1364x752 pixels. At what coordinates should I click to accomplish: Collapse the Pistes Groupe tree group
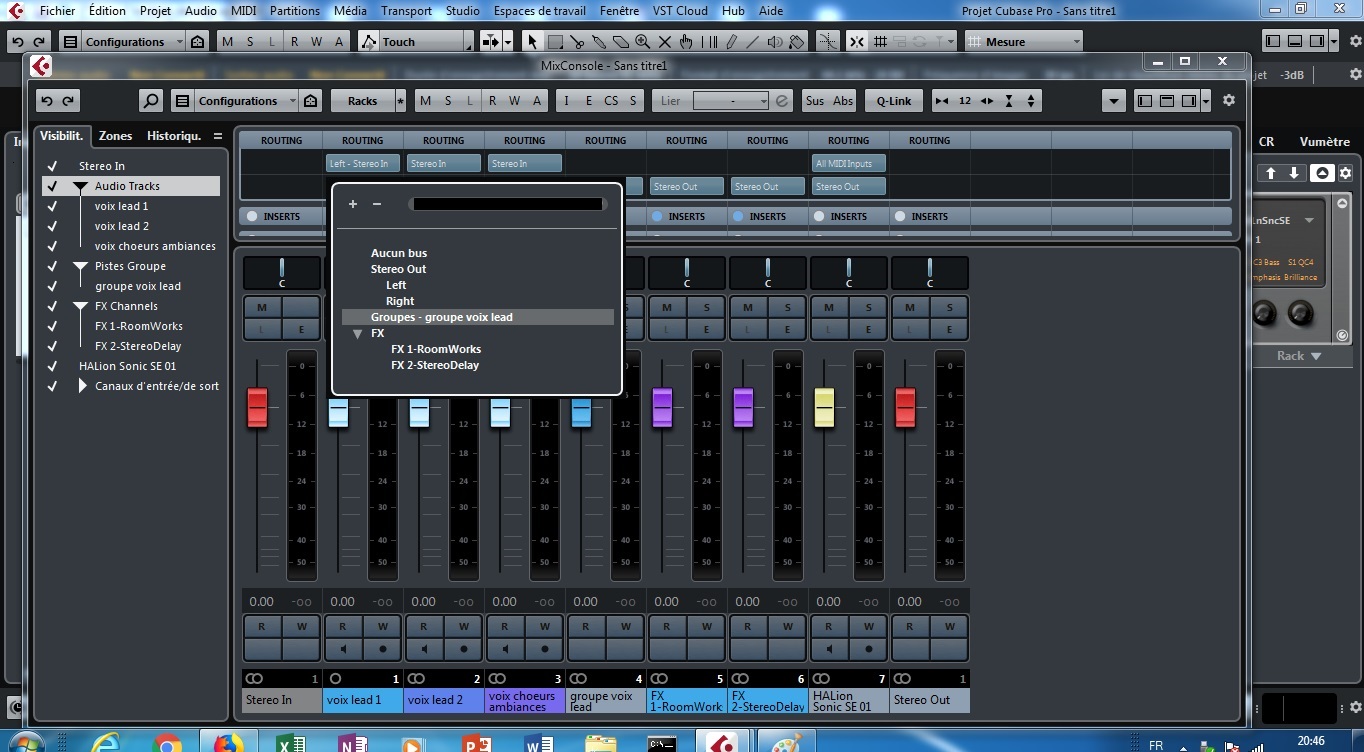(x=80, y=267)
